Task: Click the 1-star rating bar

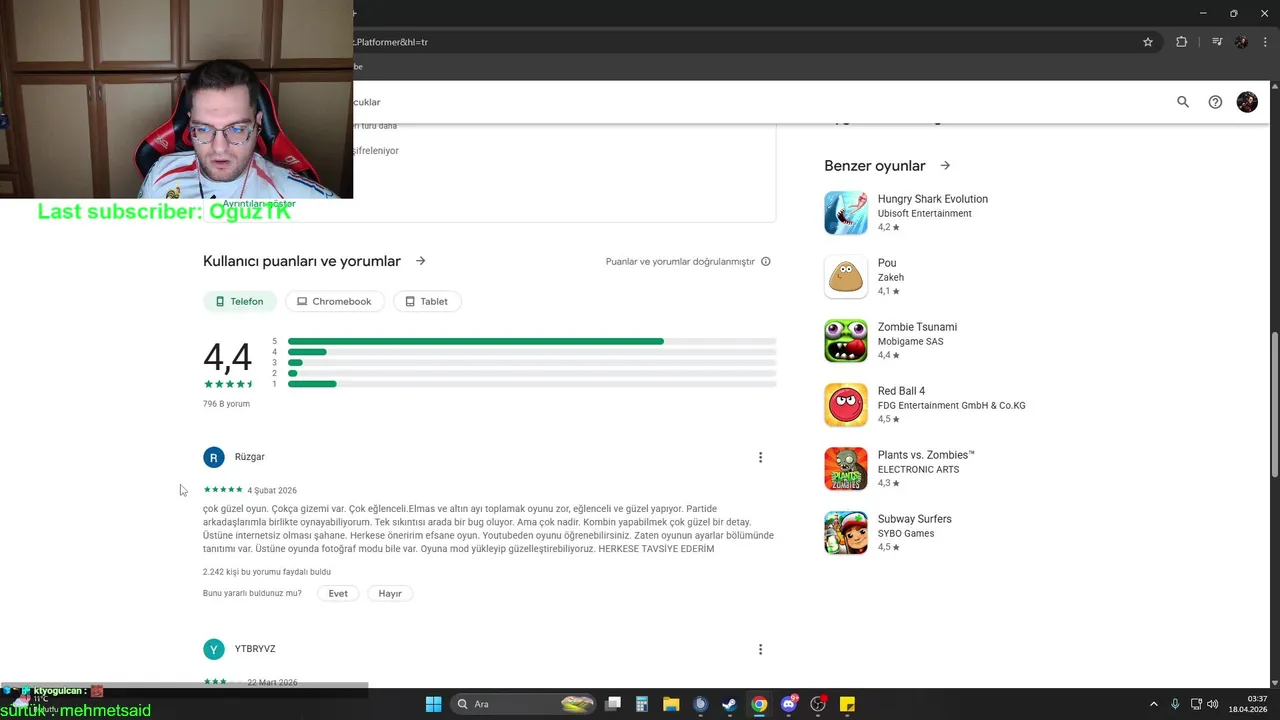Action: tap(532, 384)
